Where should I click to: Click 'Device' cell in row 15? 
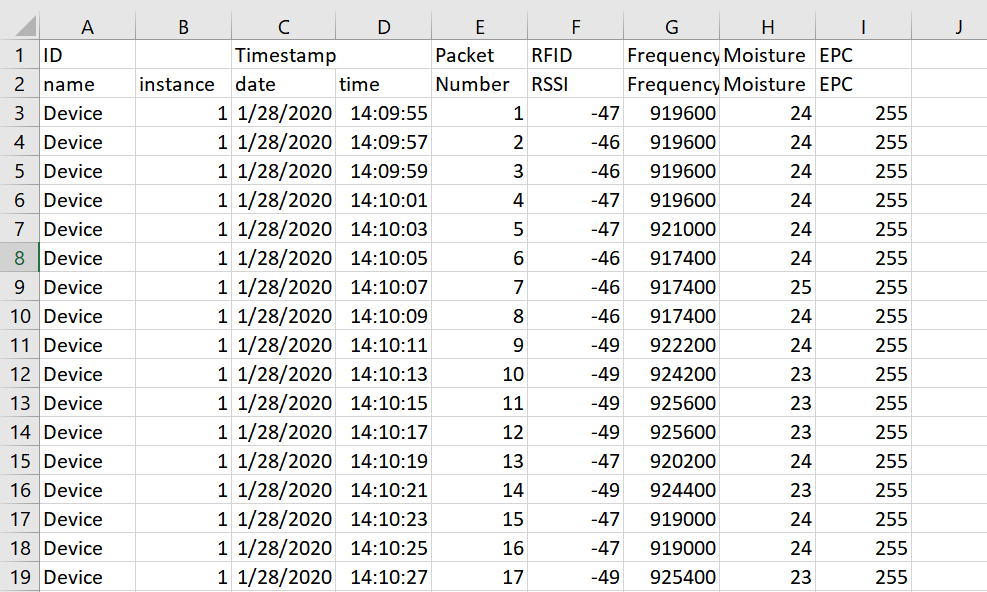[87, 460]
